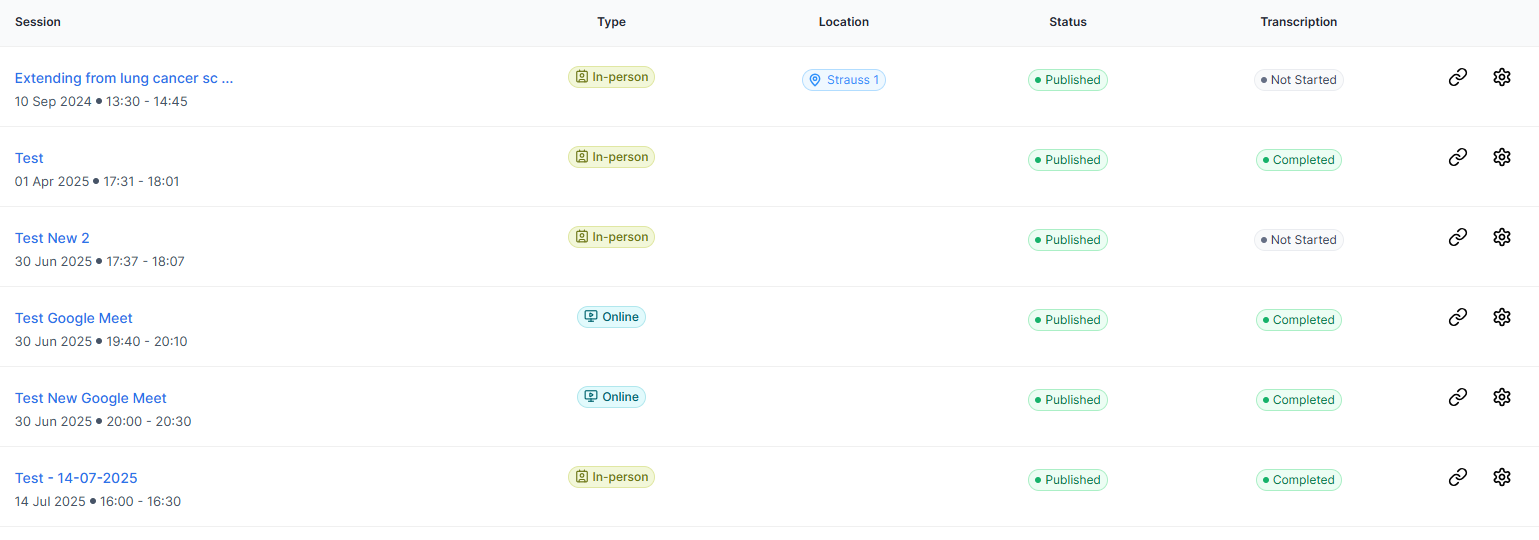The image size is (1539, 540).
Task: Open the Test Google Meet session
Action: tap(74, 318)
